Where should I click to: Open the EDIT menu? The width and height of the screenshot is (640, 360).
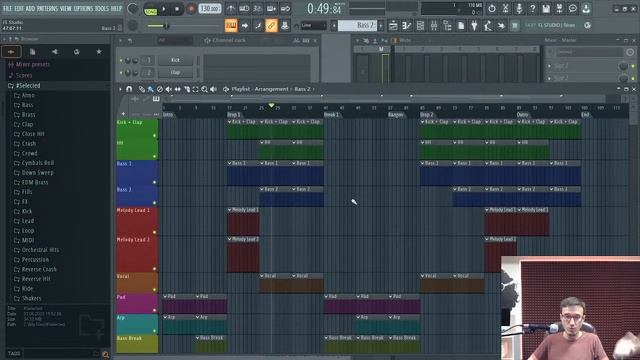coord(19,8)
